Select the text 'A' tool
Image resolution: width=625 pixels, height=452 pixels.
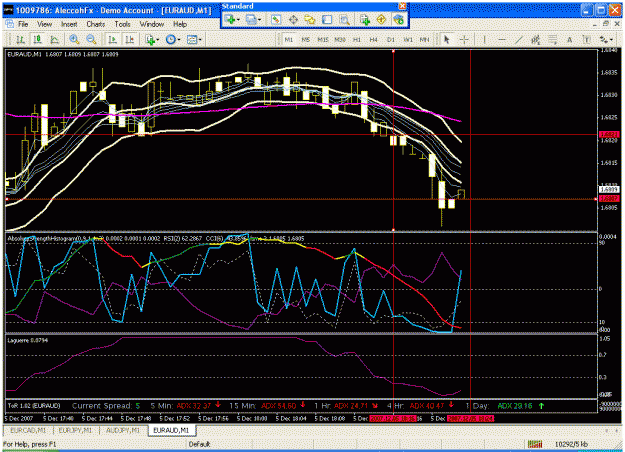tap(570, 39)
